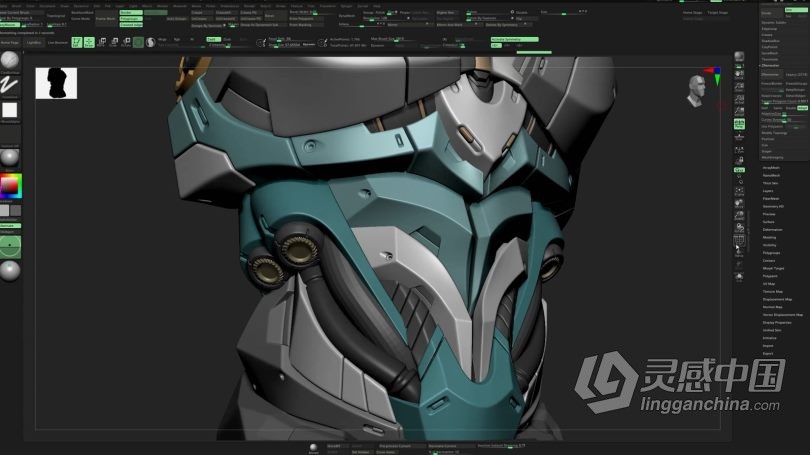The height and width of the screenshot is (455, 810).
Task: Expand the Deformation subpalette
Action: click(773, 230)
